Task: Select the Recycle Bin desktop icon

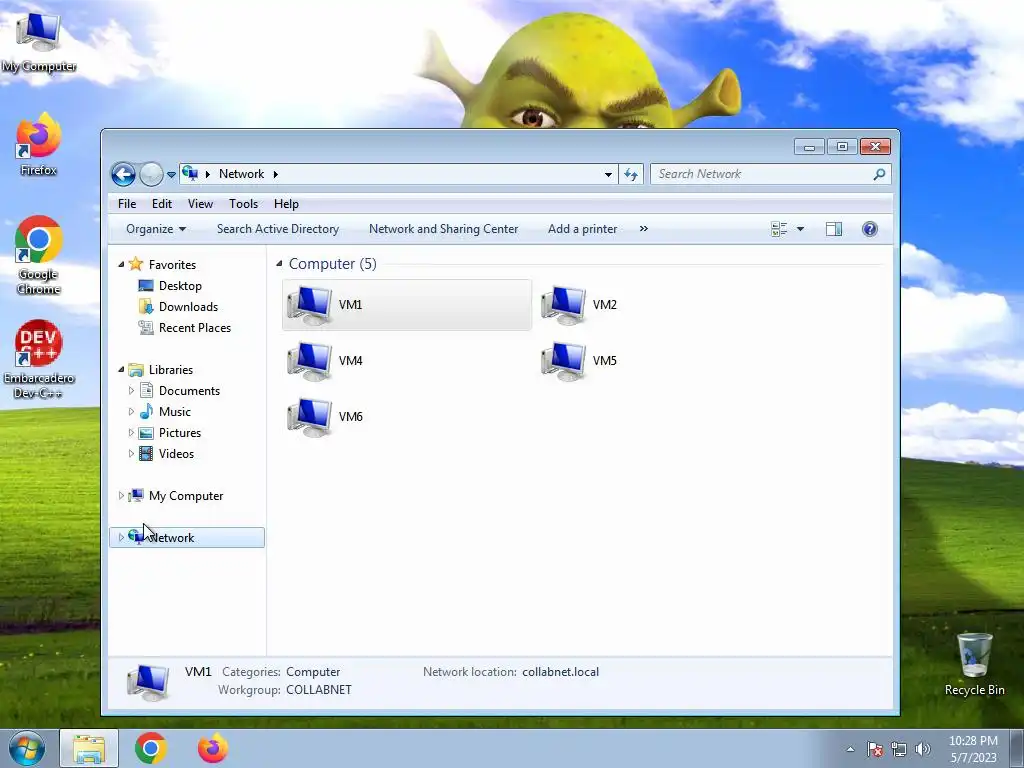Action: 974,664
